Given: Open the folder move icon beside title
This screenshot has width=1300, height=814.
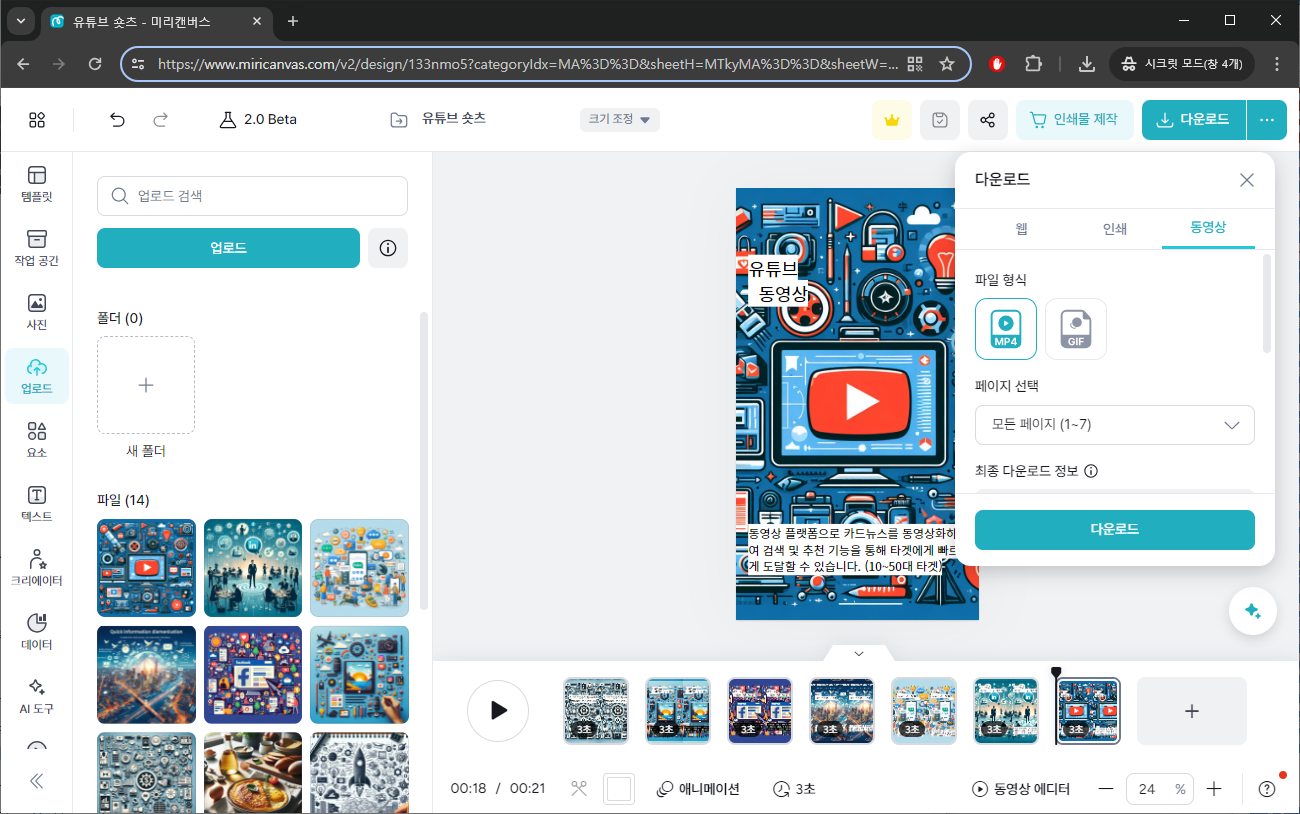Looking at the screenshot, I should point(399,119).
